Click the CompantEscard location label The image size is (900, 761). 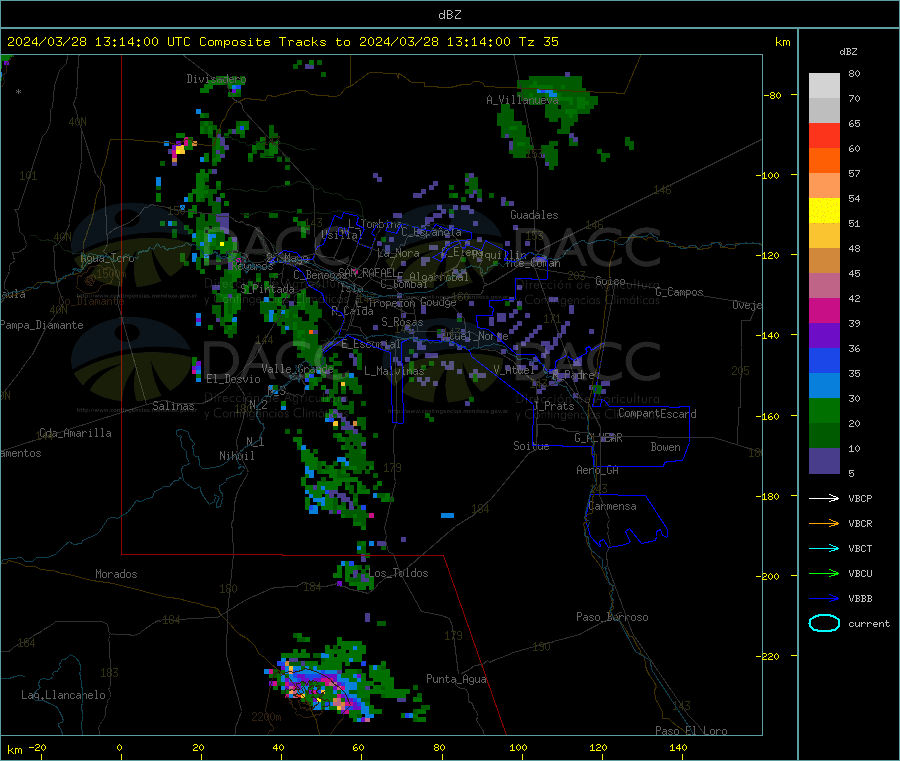657,414
